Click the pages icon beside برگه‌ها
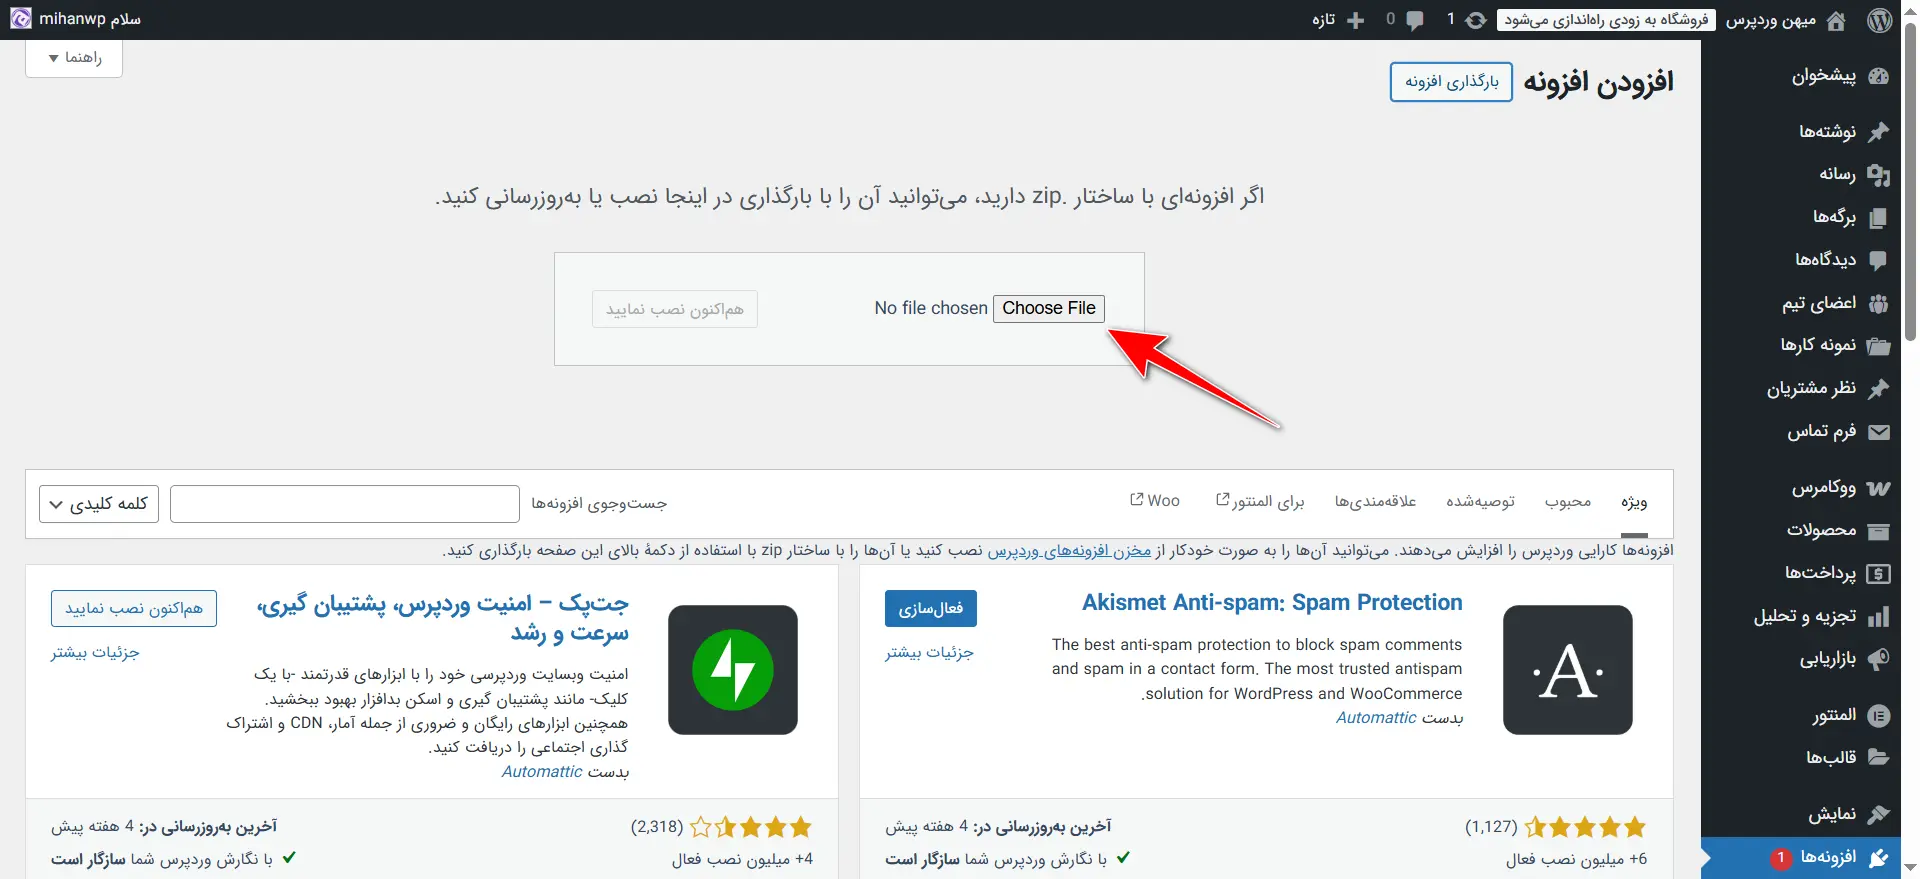1920x879 pixels. [1879, 217]
